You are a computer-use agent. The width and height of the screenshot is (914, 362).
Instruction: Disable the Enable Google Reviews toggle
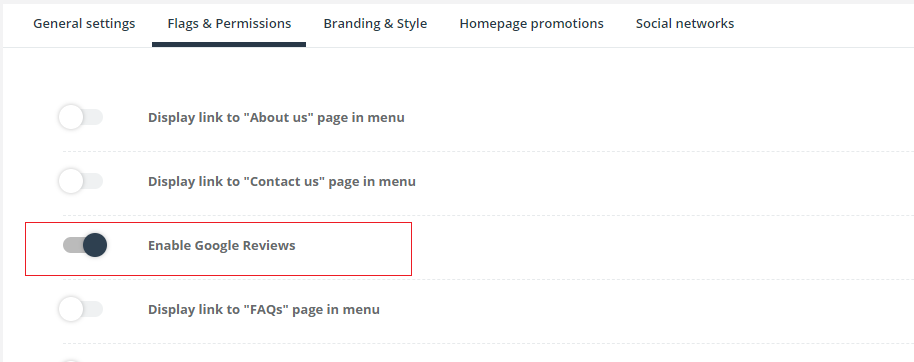[x=85, y=245]
